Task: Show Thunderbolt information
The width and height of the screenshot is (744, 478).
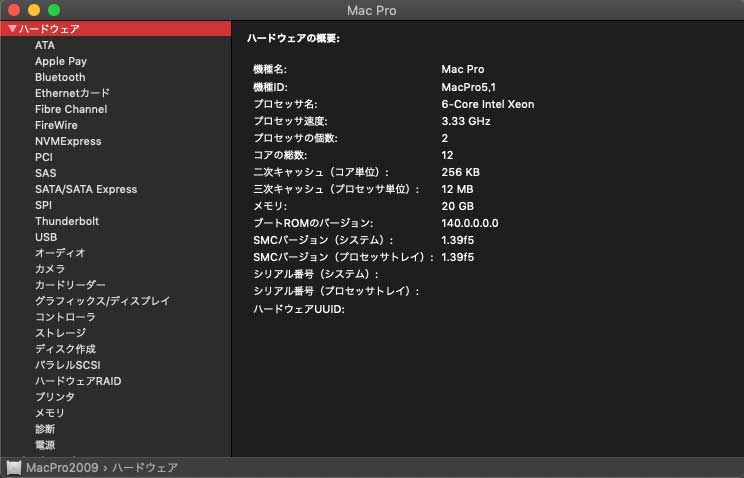Action: [67, 221]
